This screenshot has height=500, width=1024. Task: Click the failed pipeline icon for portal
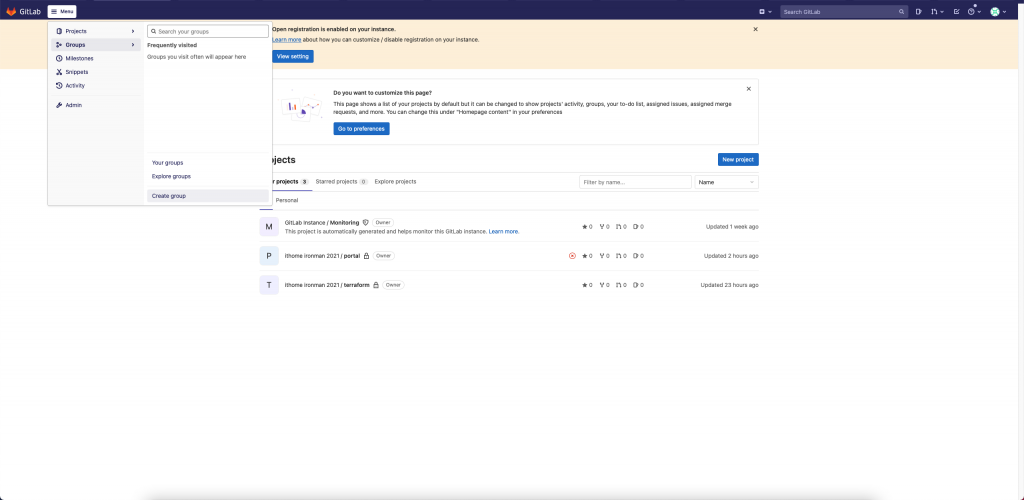click(572, 256)
